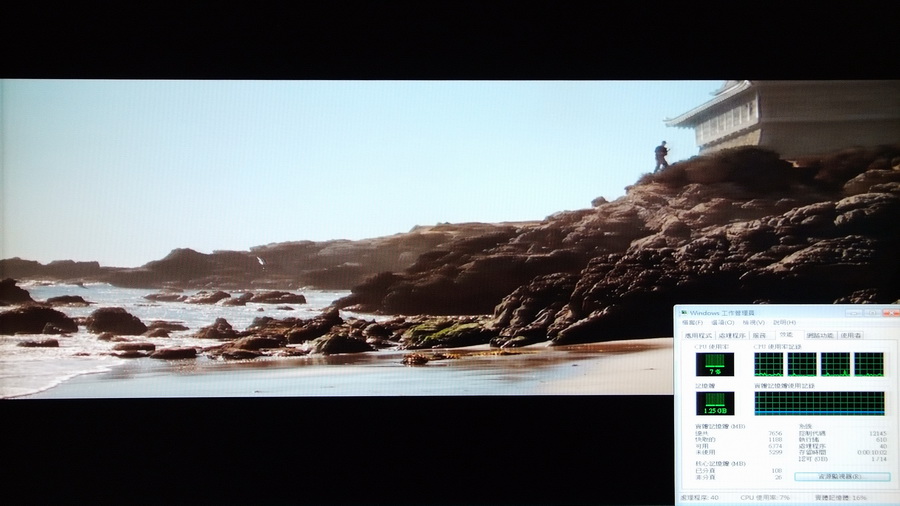Maximize the Windows 工作管理員 window
Screen dimensions: 900x506
[872, 313]
